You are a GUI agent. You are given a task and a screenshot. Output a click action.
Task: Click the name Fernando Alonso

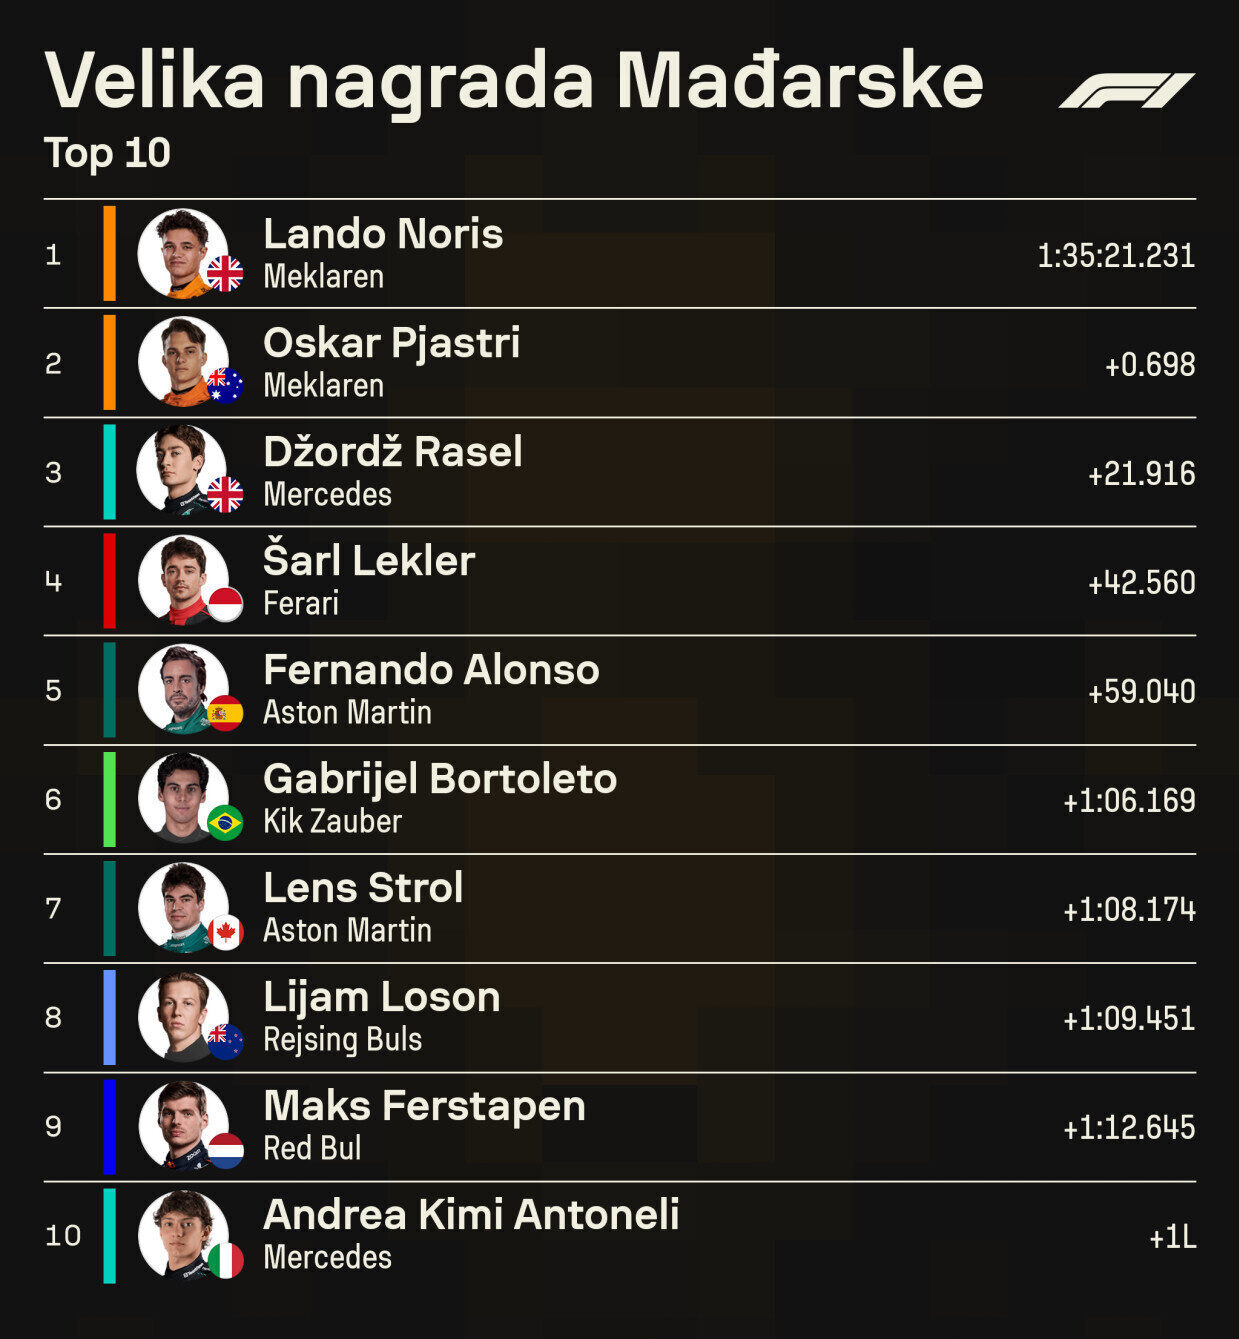431,670
